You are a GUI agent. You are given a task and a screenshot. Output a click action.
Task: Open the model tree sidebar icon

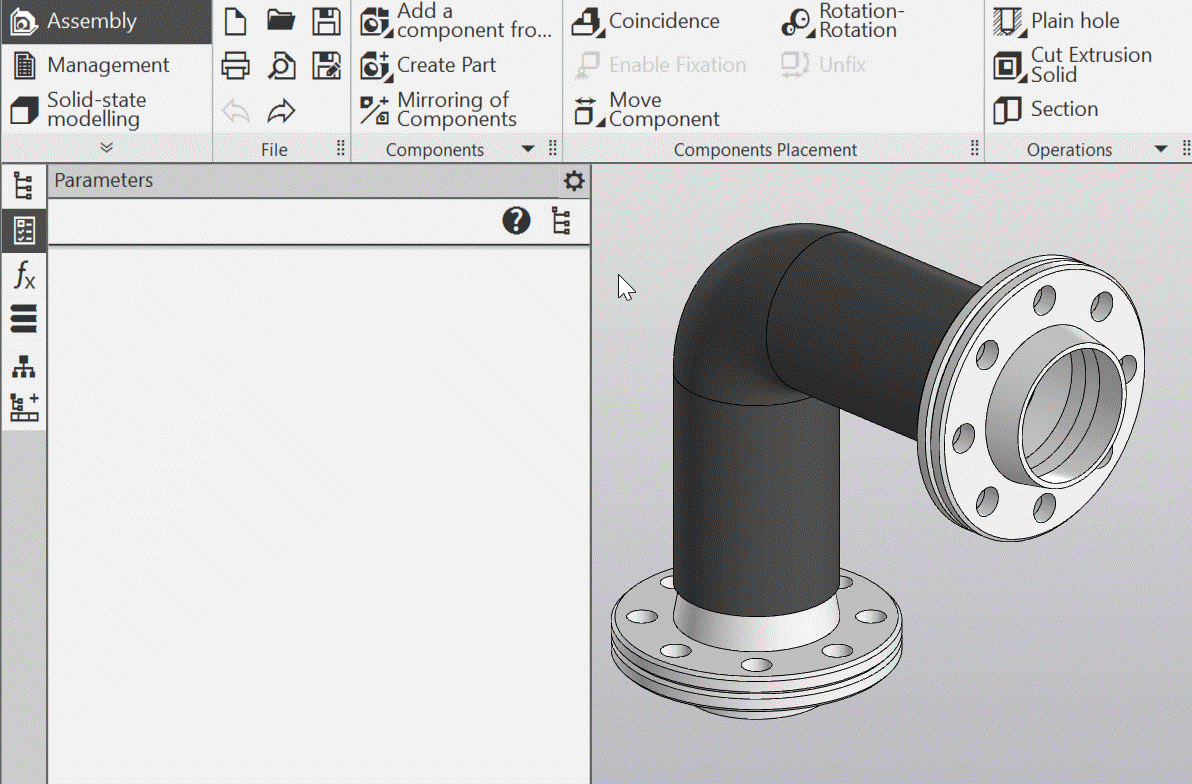[x=24, y=185]
